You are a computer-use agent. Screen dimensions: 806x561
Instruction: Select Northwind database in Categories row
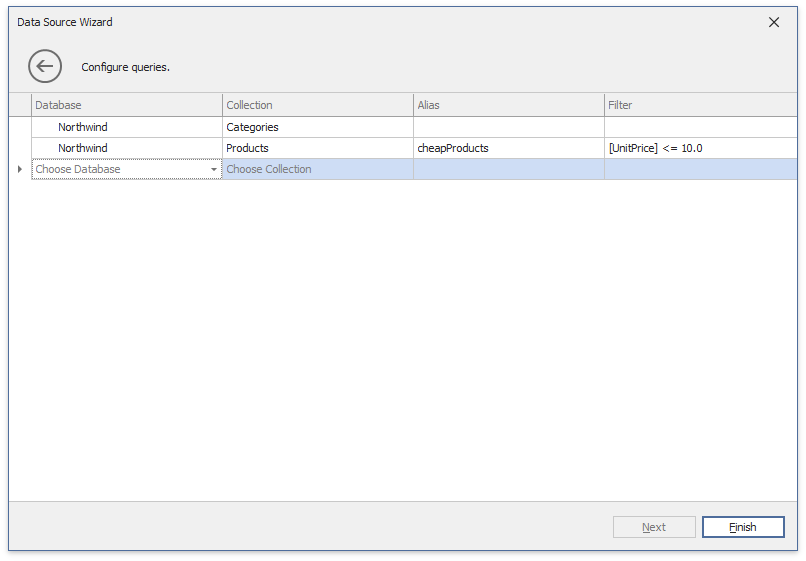pyautogui.click(x=83, y=127)
